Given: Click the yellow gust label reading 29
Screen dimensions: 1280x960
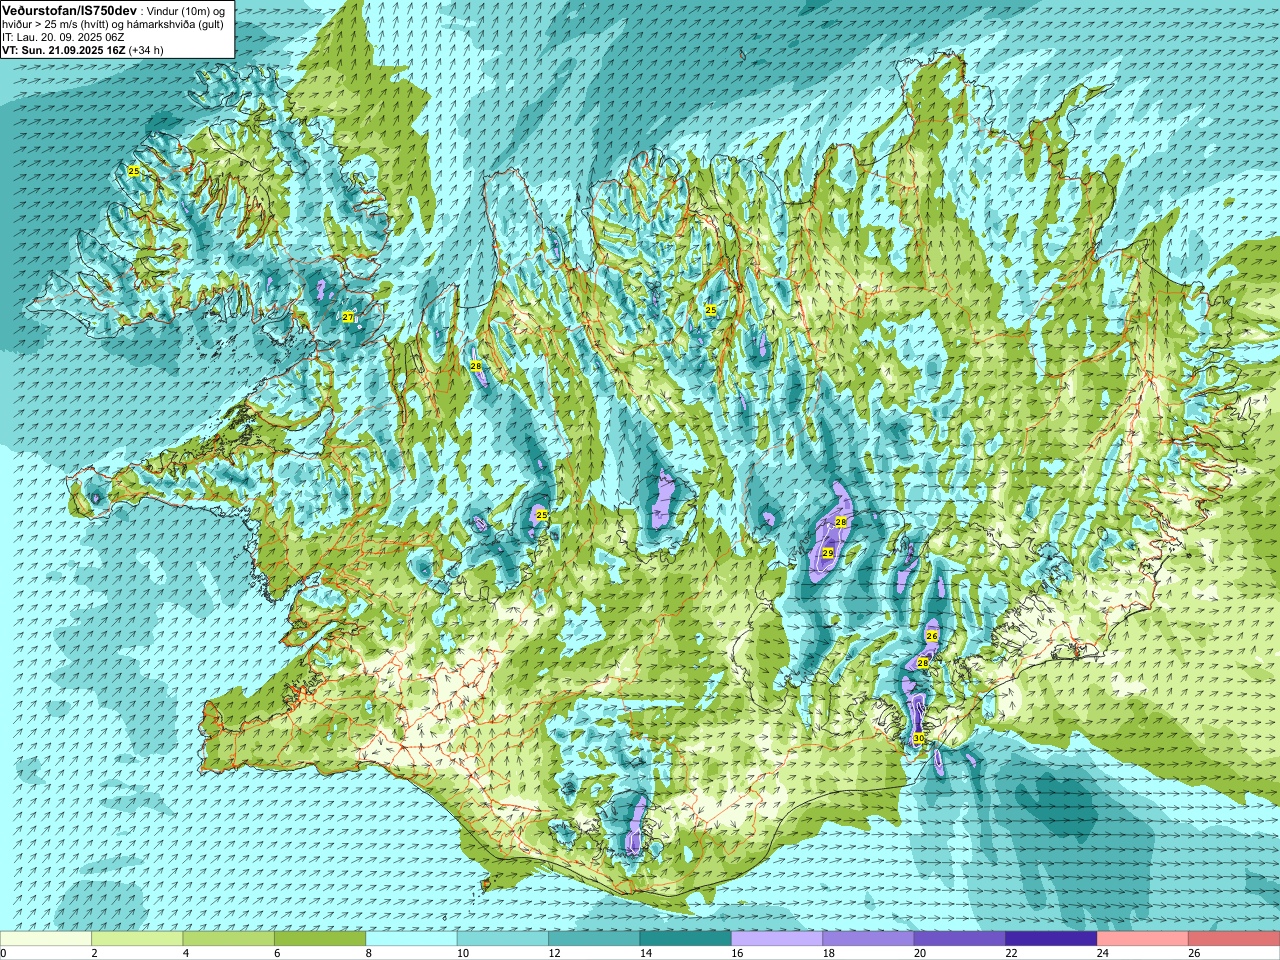Looking at the screenshot, I should pos(828,552).
